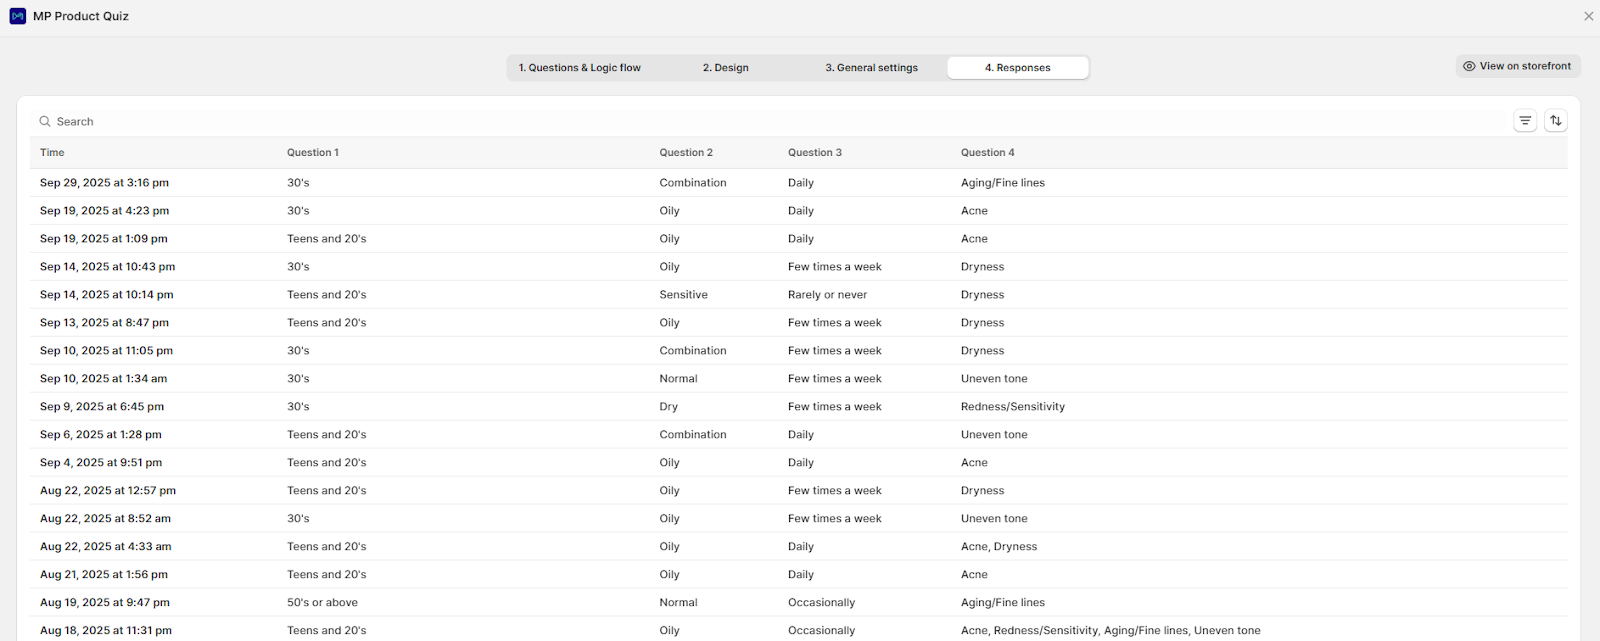Viewport: 1600px width, 641px height.
Task: Click the MP Product Quiz app logo
Action: pyautogui.click(x=17, y=16)
